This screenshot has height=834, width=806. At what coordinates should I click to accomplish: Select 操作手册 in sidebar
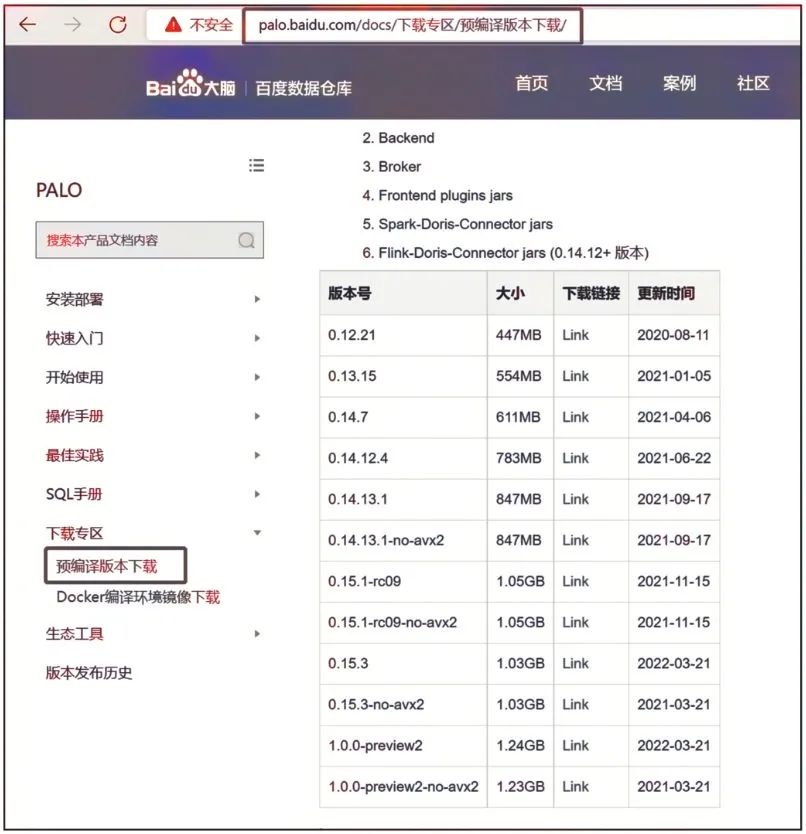point(74,416)
